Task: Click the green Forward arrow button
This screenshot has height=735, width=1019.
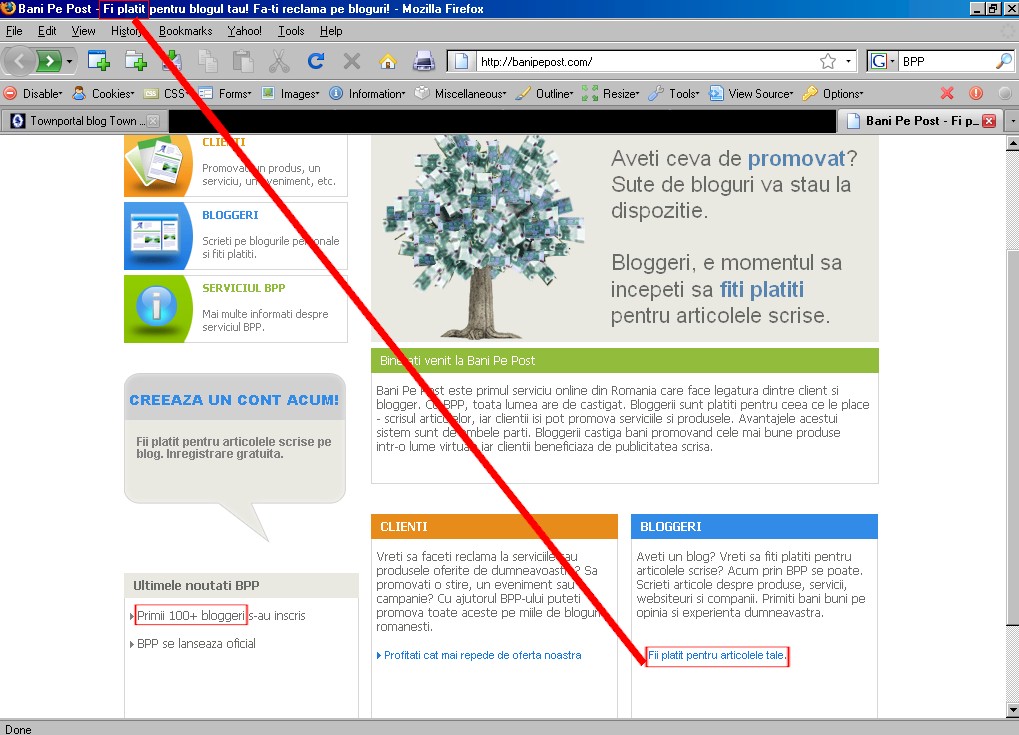Action: pyautogui.click(x=50, y=61)
